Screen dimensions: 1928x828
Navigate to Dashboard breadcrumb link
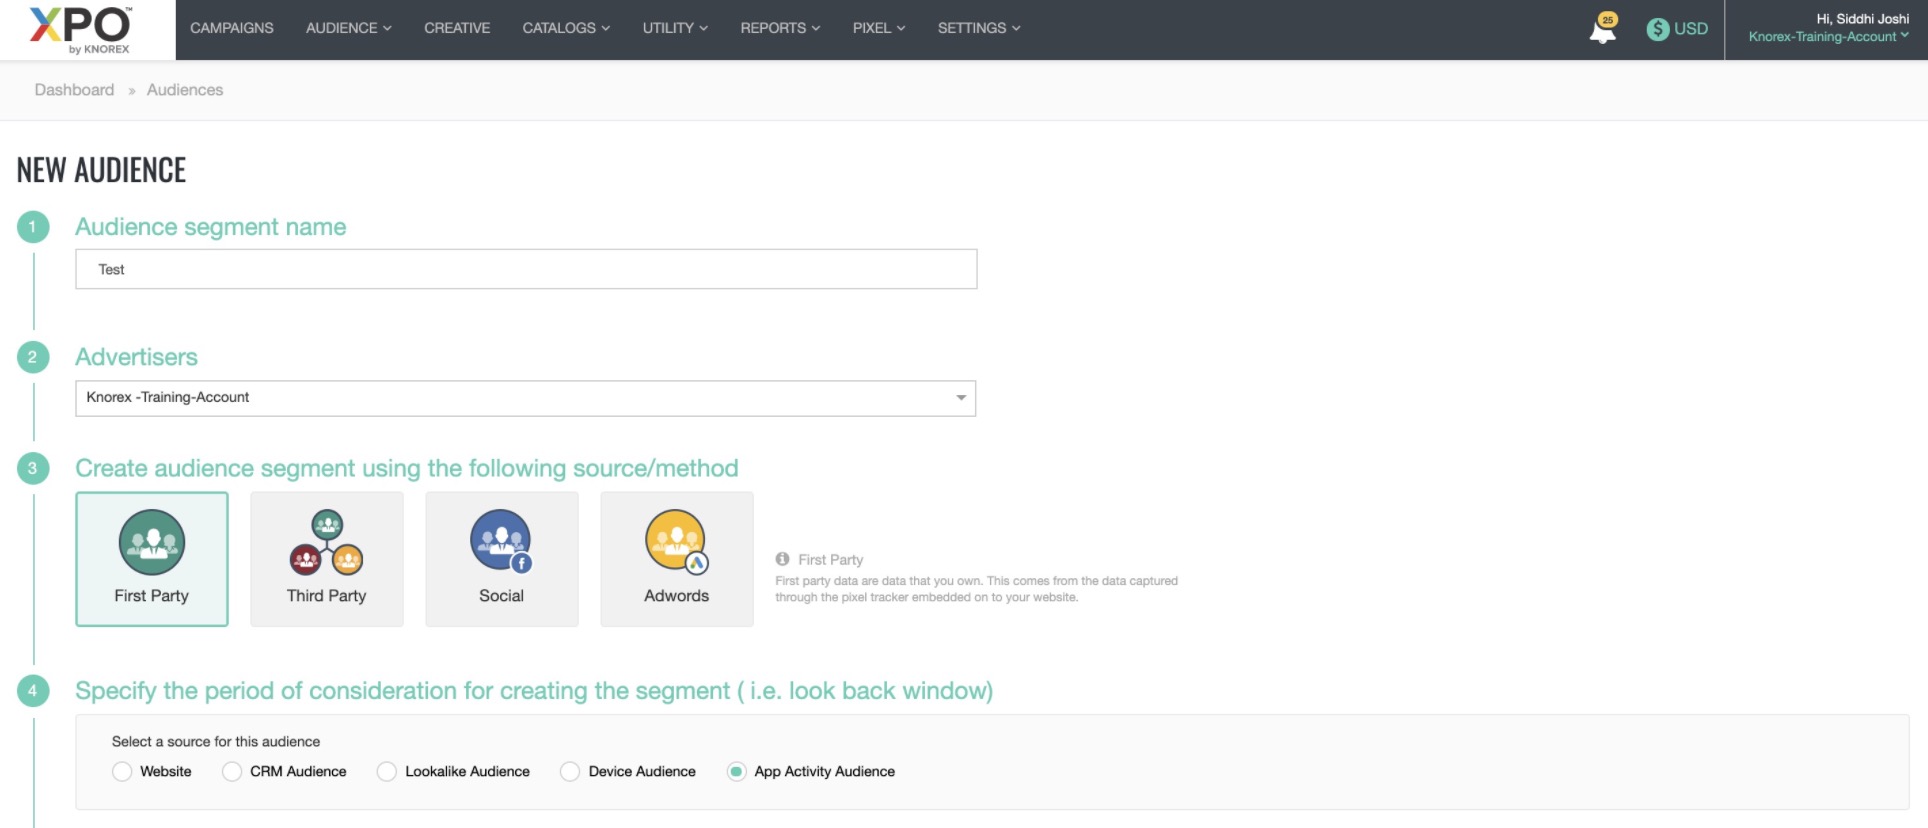[74, 90]
